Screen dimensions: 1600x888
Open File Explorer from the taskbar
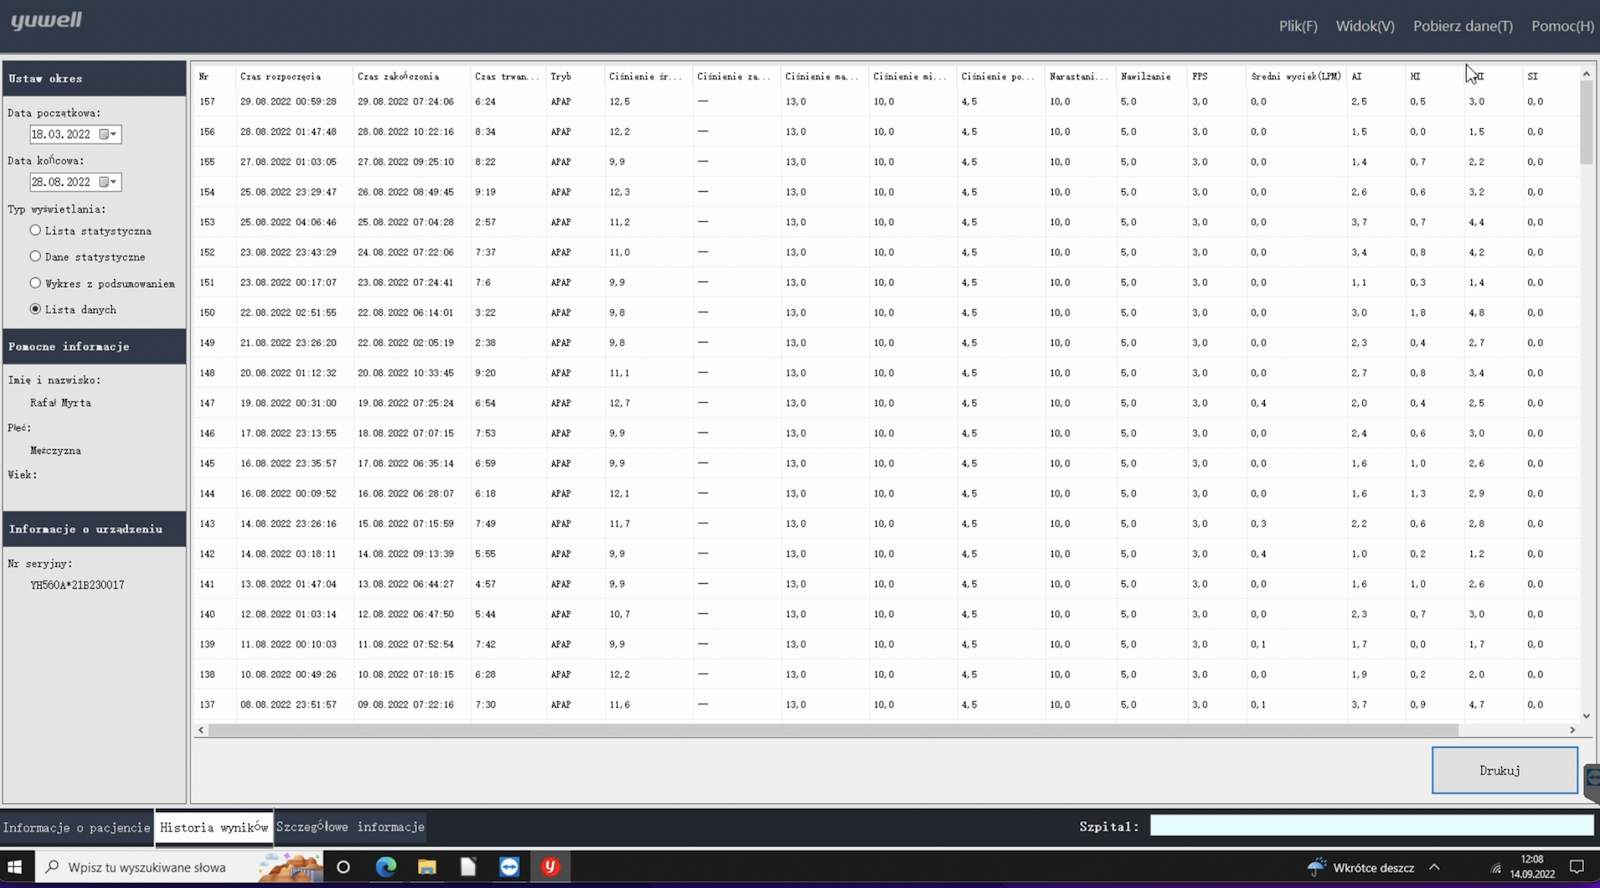(427, 867)
